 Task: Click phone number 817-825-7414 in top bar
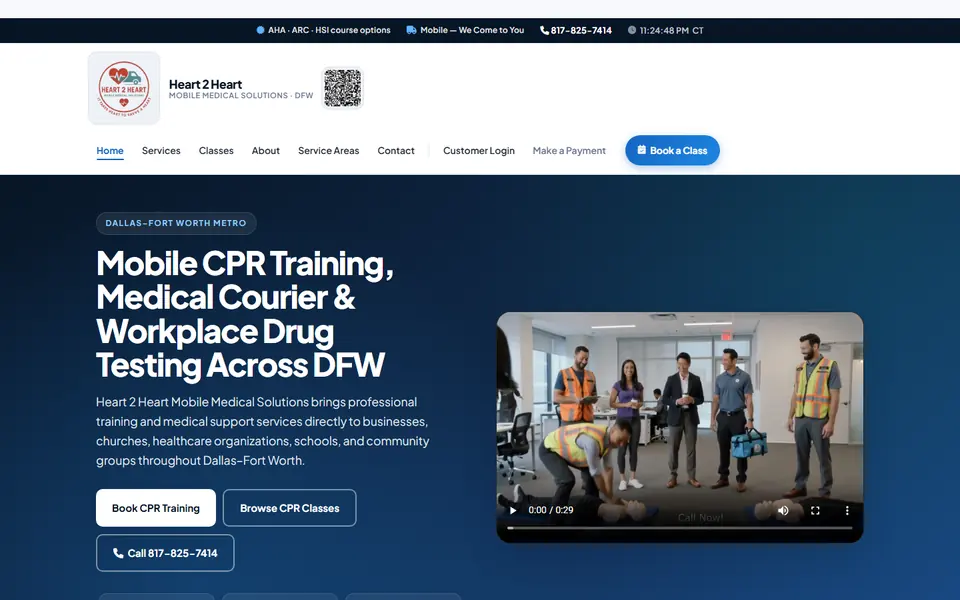[x=581, y=30]
